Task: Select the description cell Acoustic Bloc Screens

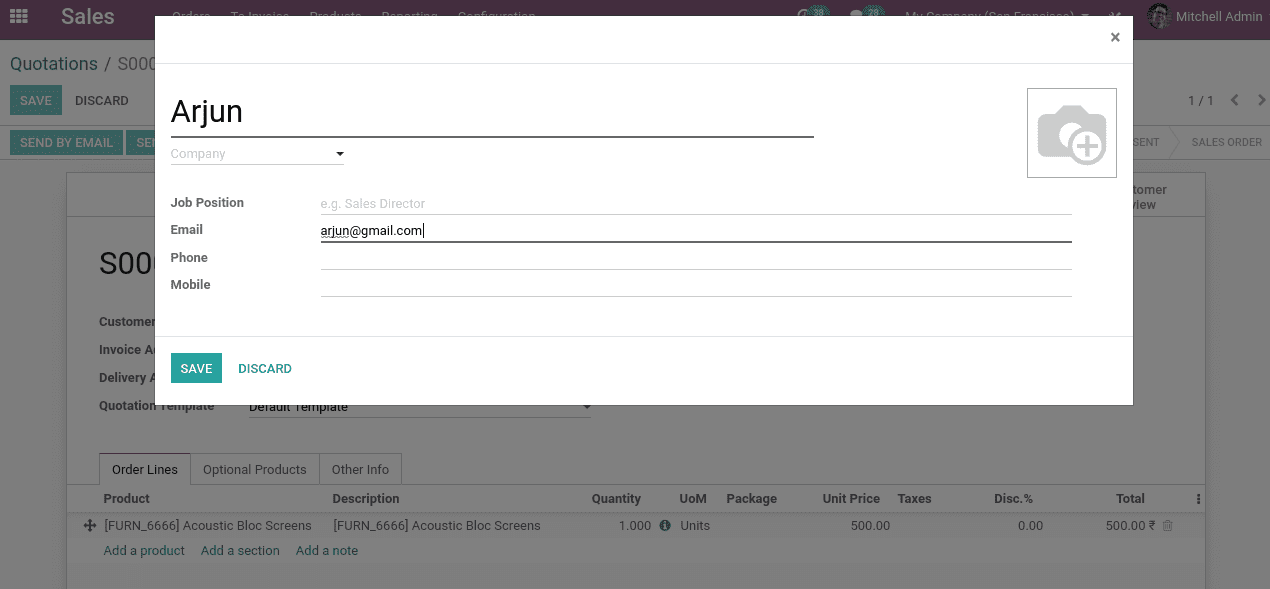Action: (437, 525)
